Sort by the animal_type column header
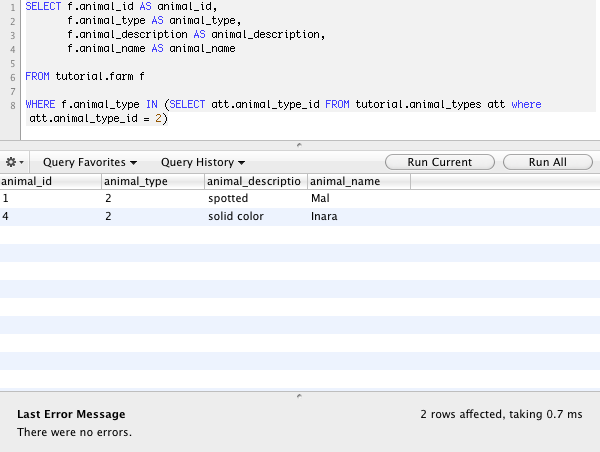 pos(153,181)
